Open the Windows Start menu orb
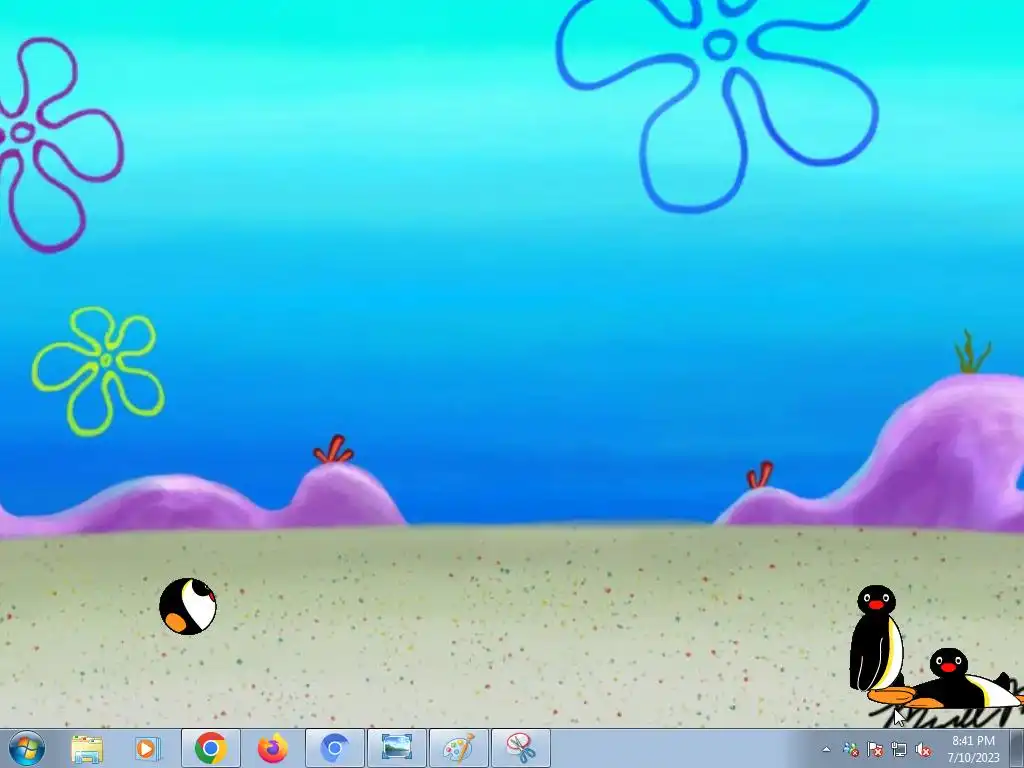Viewport: 1024px width, 768px height. coord(27,748)
